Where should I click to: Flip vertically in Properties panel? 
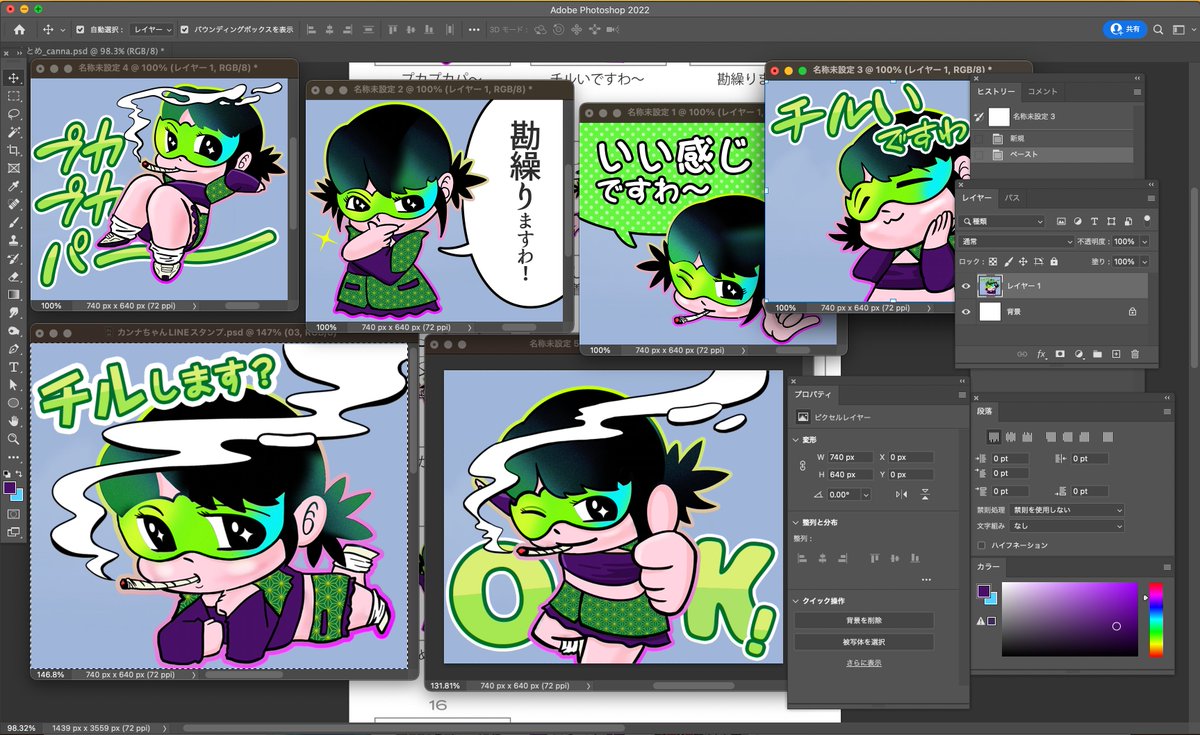[925, 494]
